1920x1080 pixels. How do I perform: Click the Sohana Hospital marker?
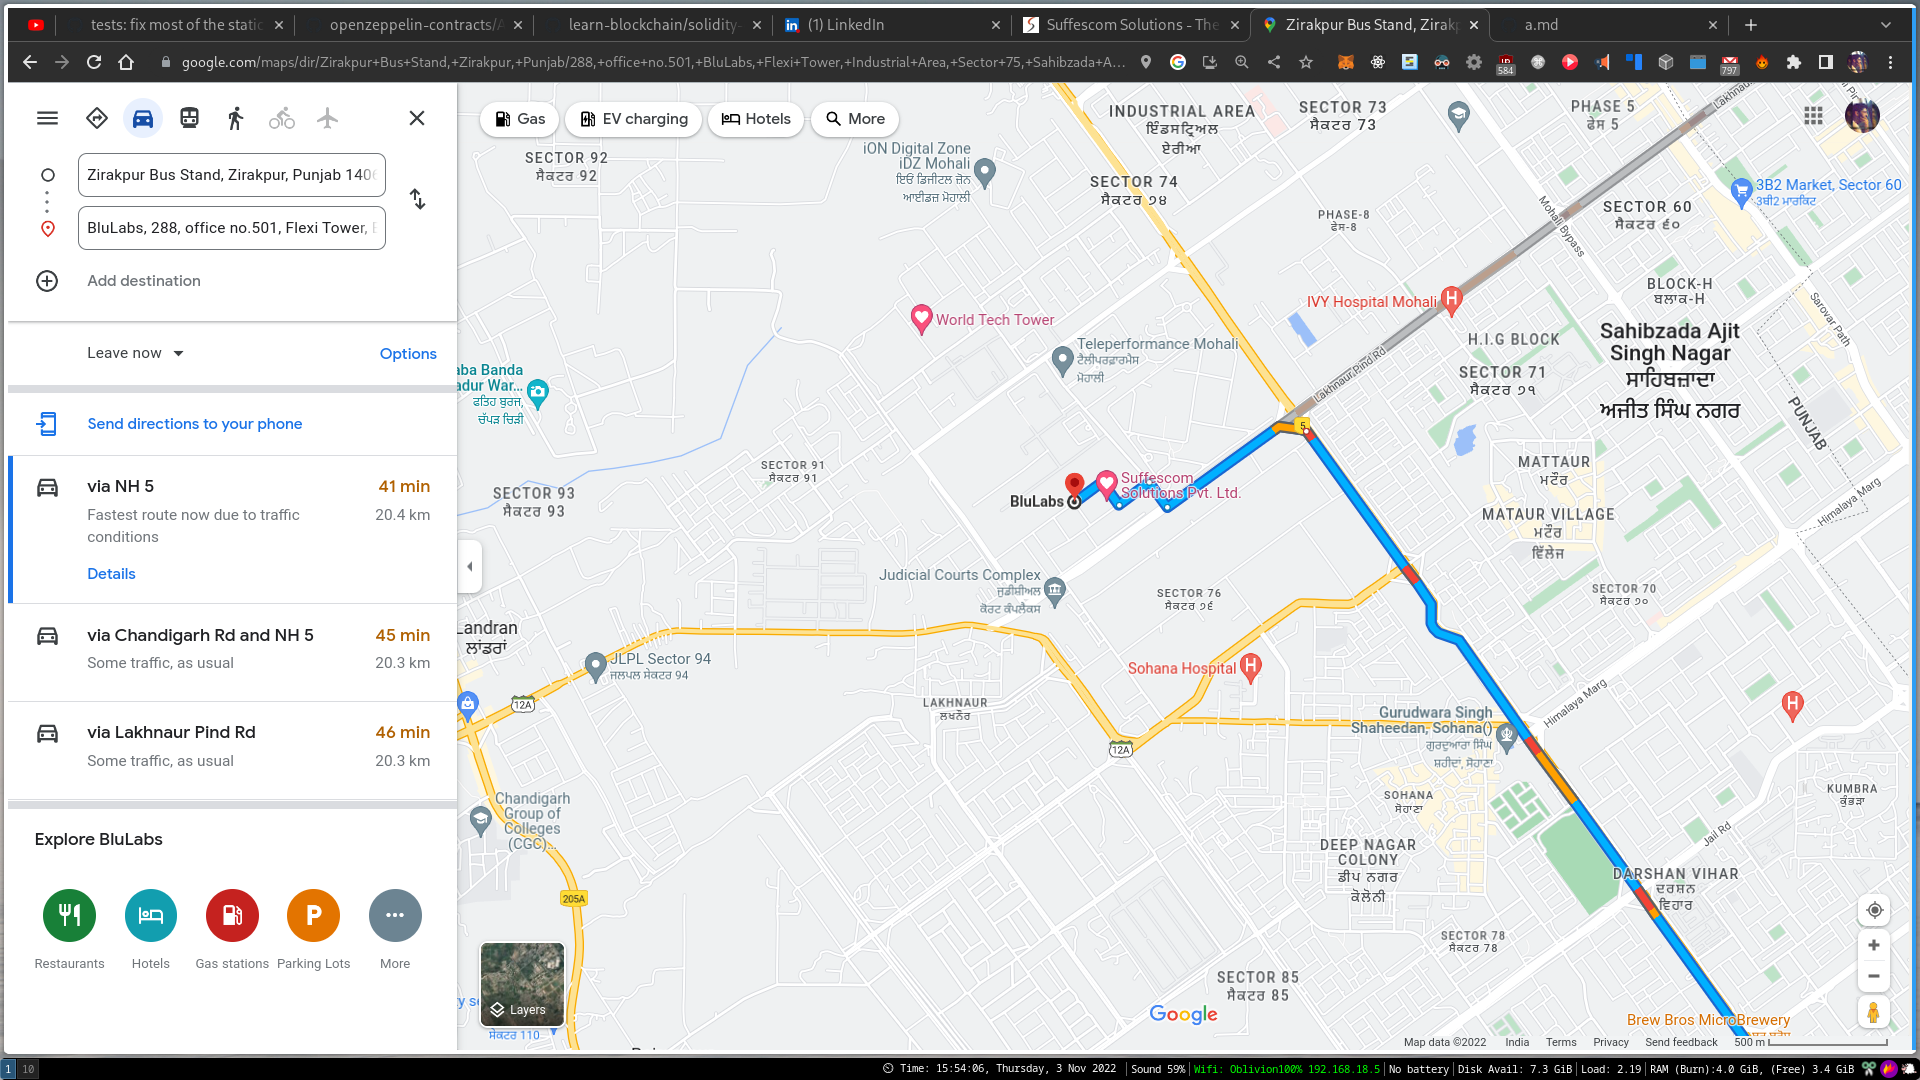coord(1250,666)
